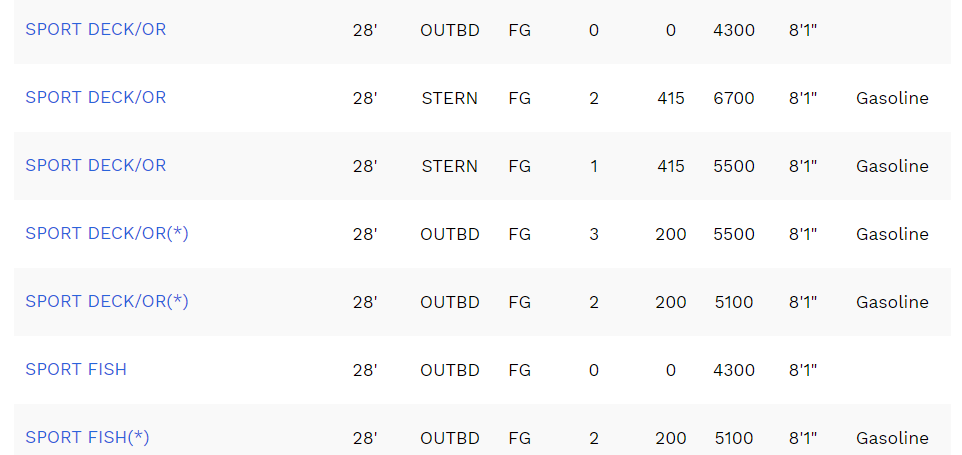Click 8'1" in the three-engine row

(x=803, y=234)
